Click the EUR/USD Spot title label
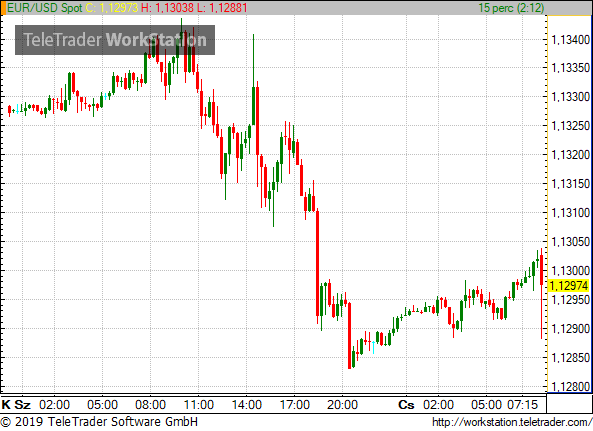Image resolution: width=593 pixels, height=431 pixels. click(x=45, y=8)
